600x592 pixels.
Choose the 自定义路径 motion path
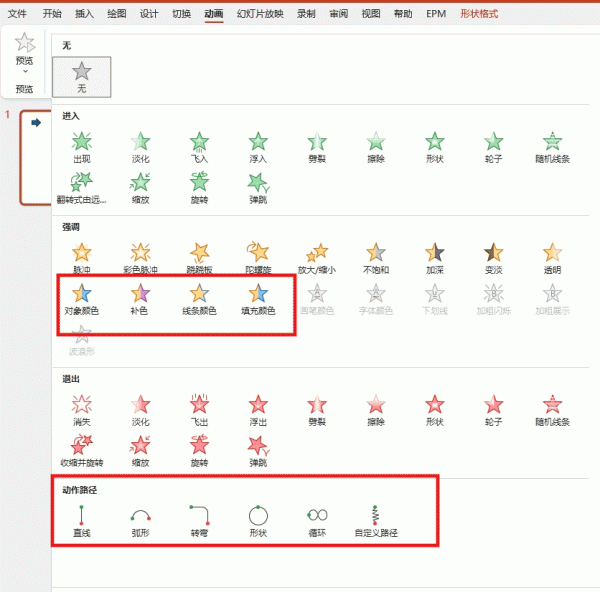(376, 521)
